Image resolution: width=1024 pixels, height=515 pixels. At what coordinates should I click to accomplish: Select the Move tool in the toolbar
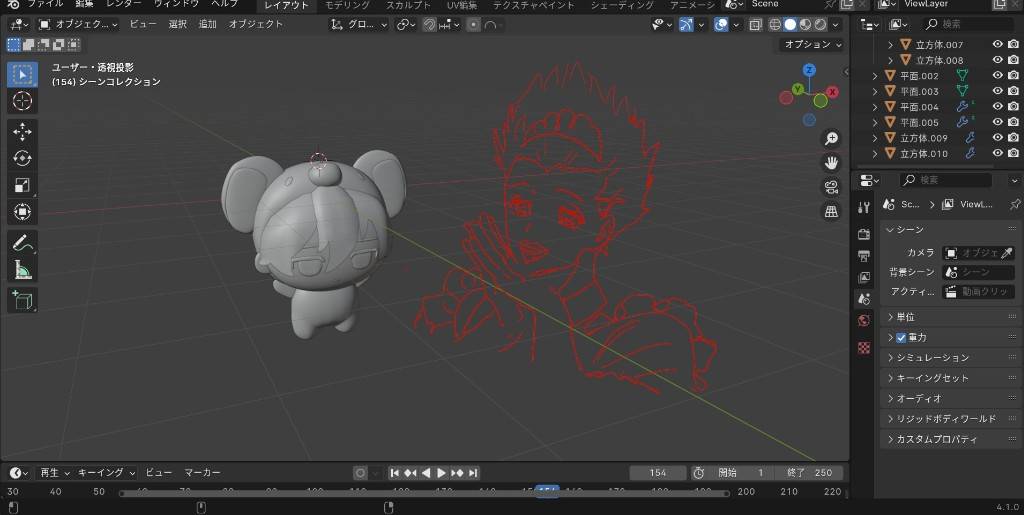(22, 132)
